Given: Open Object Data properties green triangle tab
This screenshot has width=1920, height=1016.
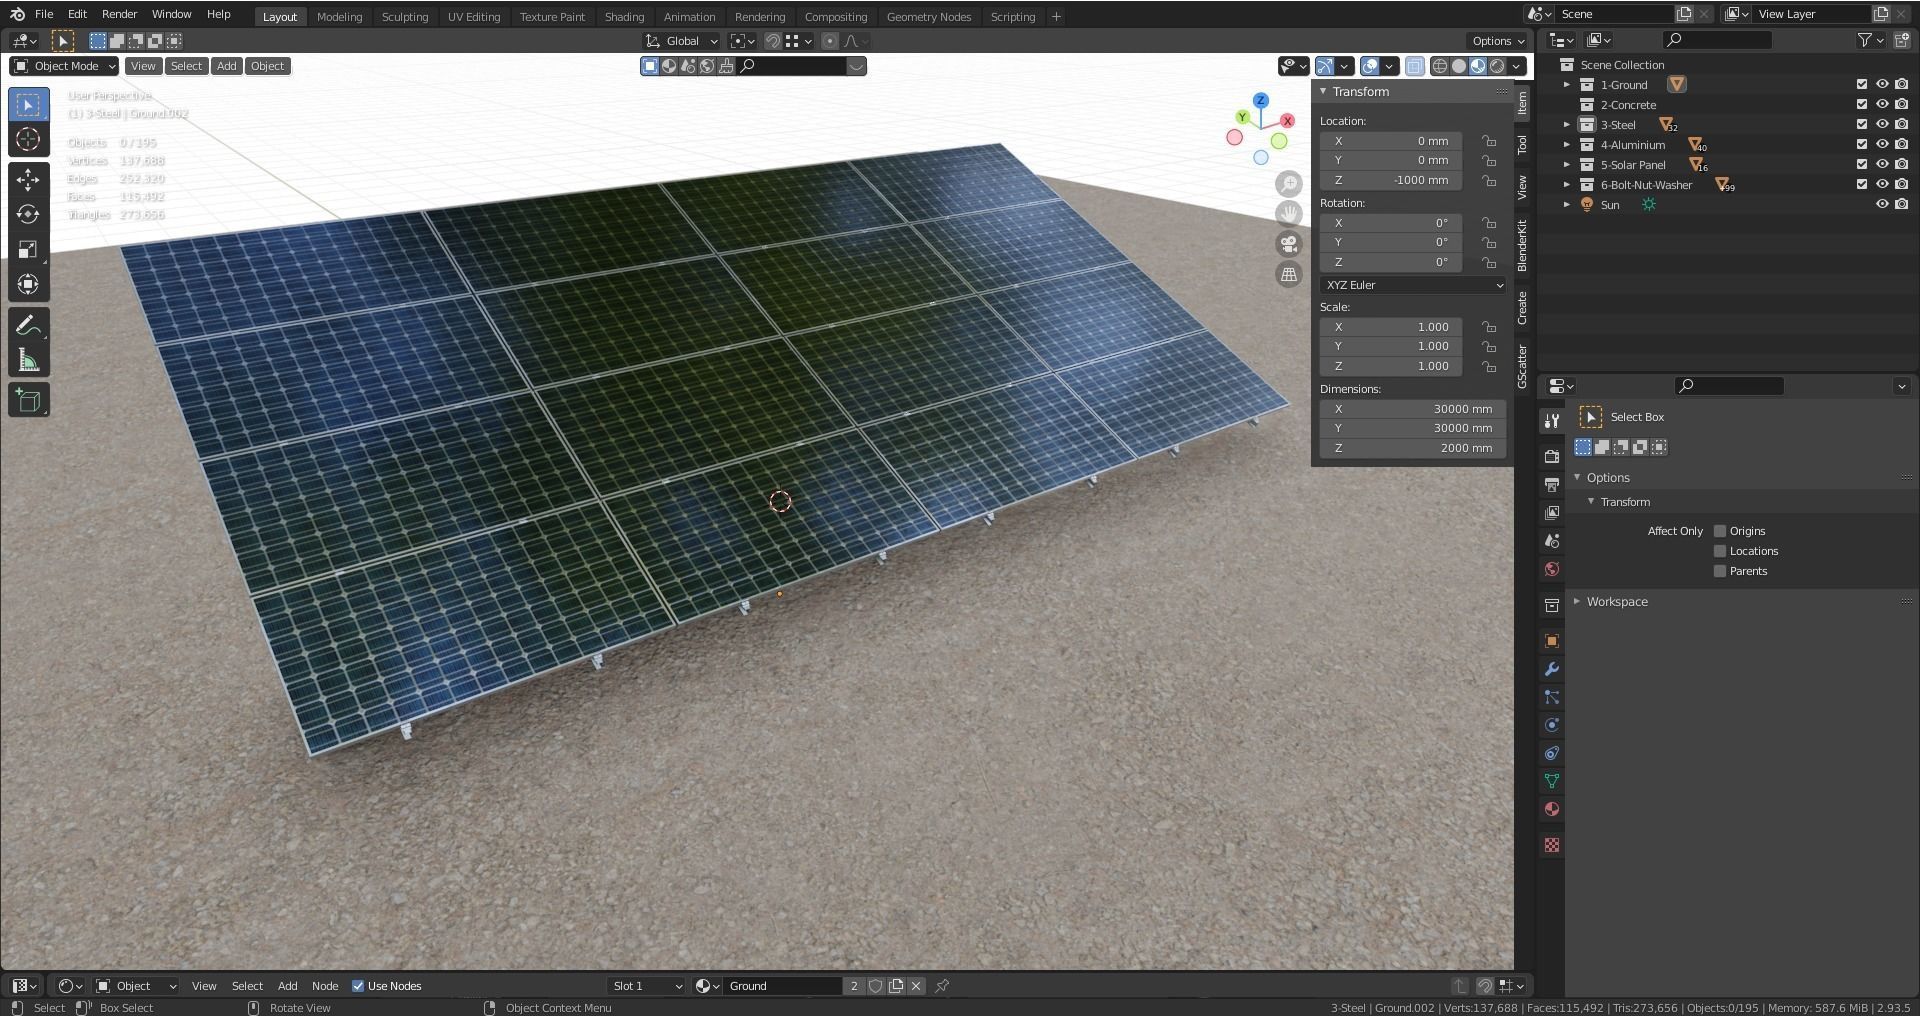Looking at the screenshot, I should pos(1552,781).
